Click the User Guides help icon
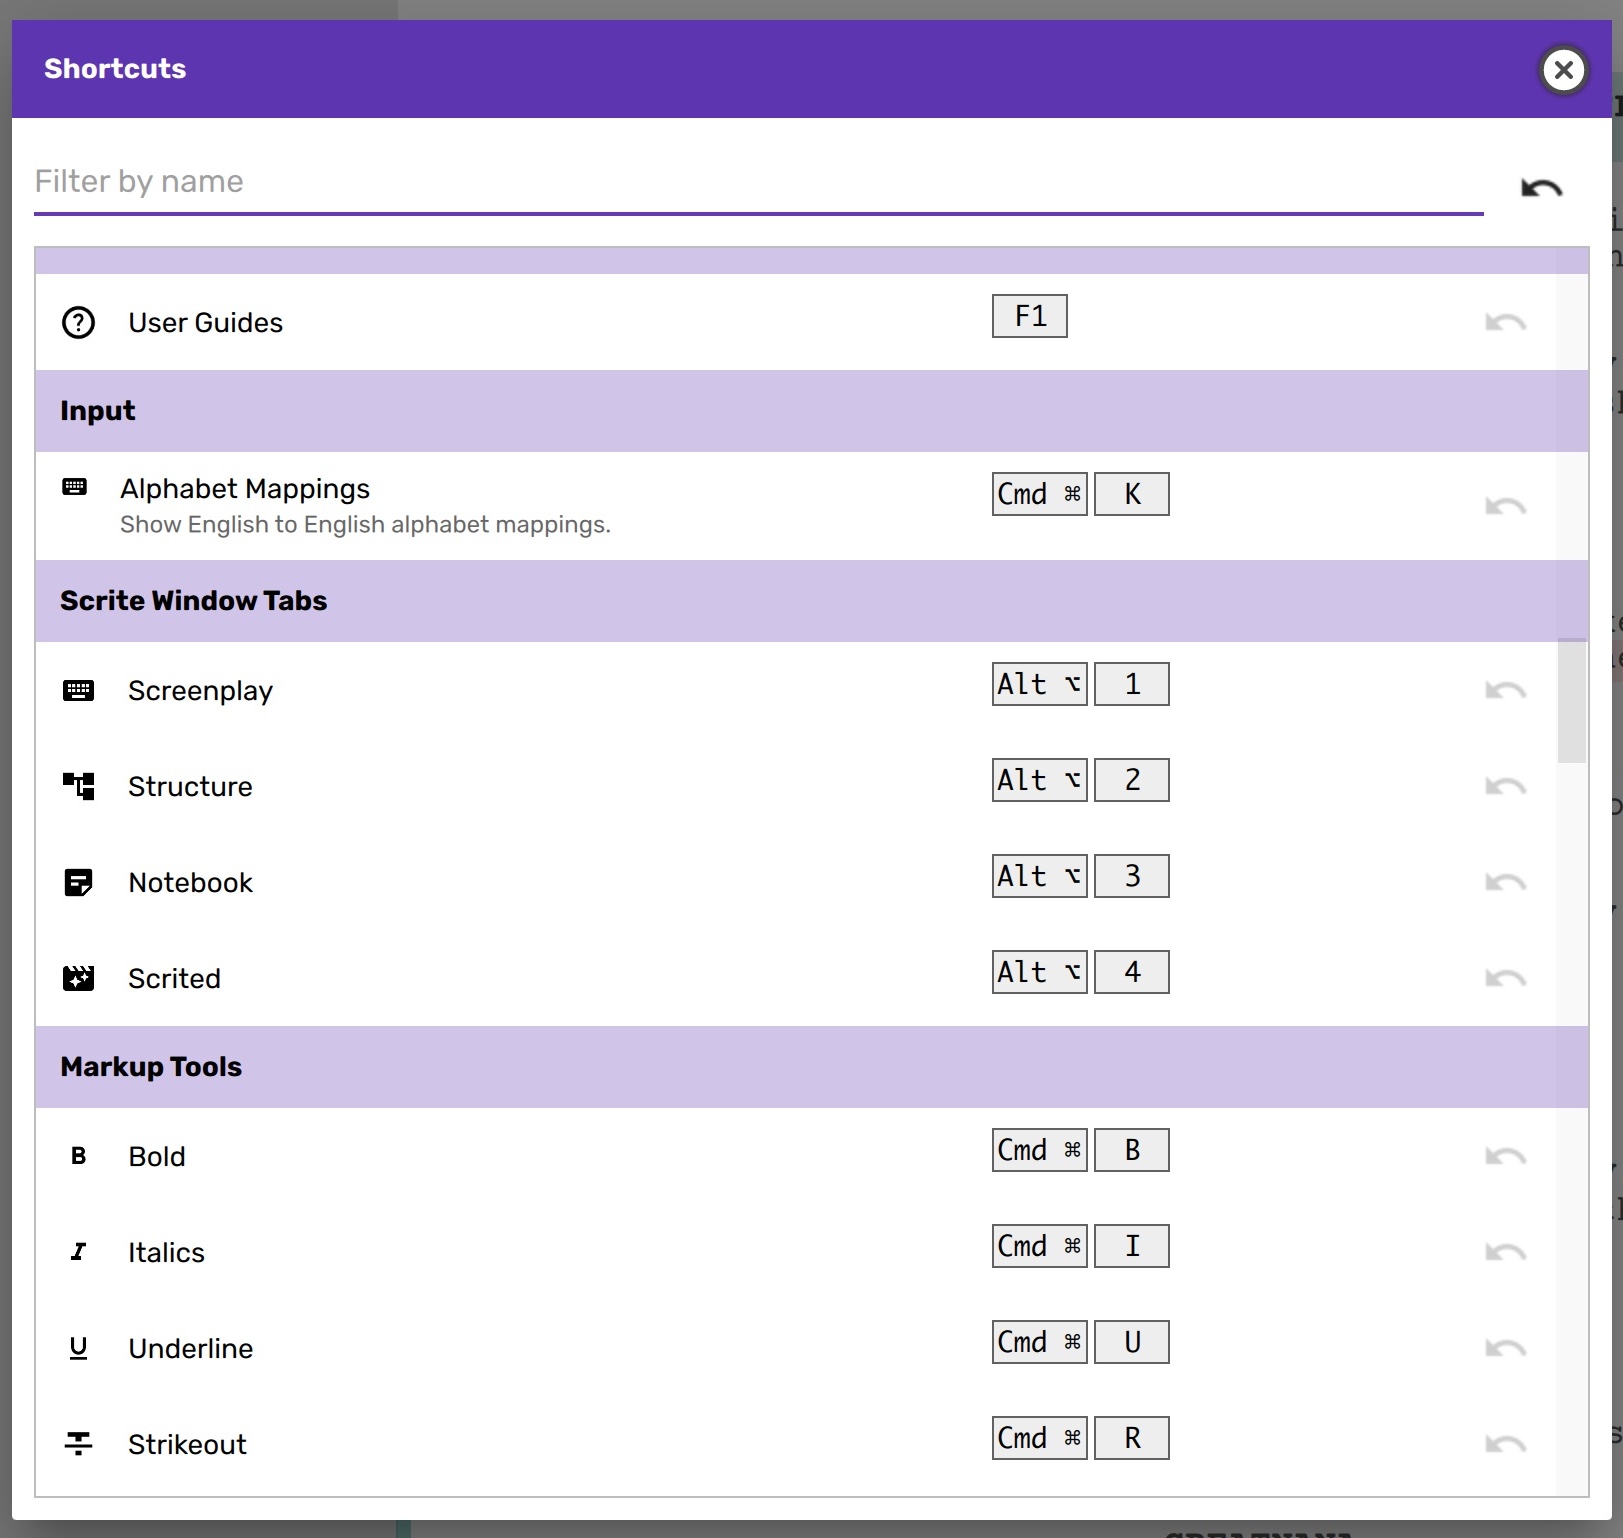The image size is (1623, 1538). point(78,323)
